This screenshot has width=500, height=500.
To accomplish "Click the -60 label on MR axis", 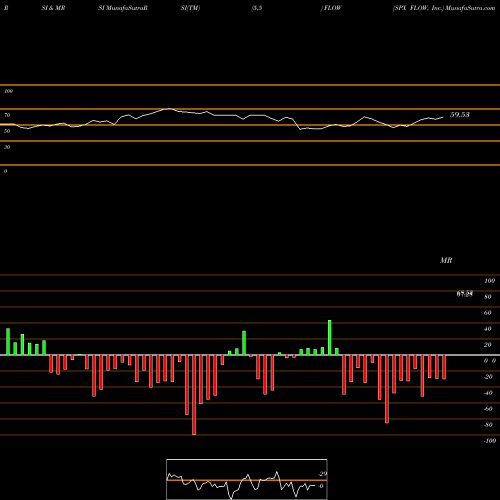I will 488,409.
